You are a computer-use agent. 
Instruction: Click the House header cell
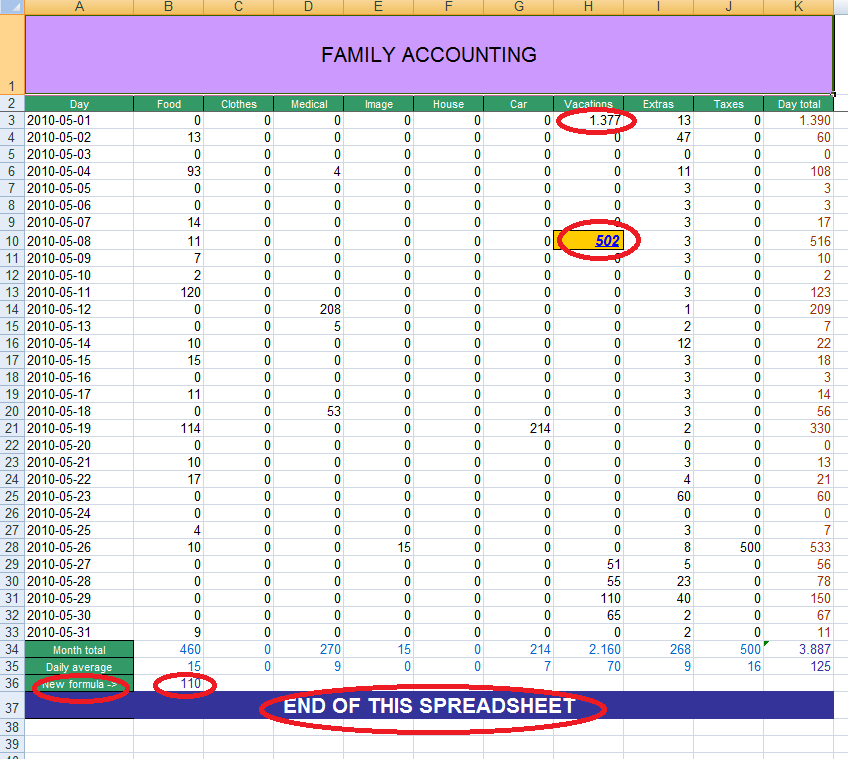coord(448,104)
